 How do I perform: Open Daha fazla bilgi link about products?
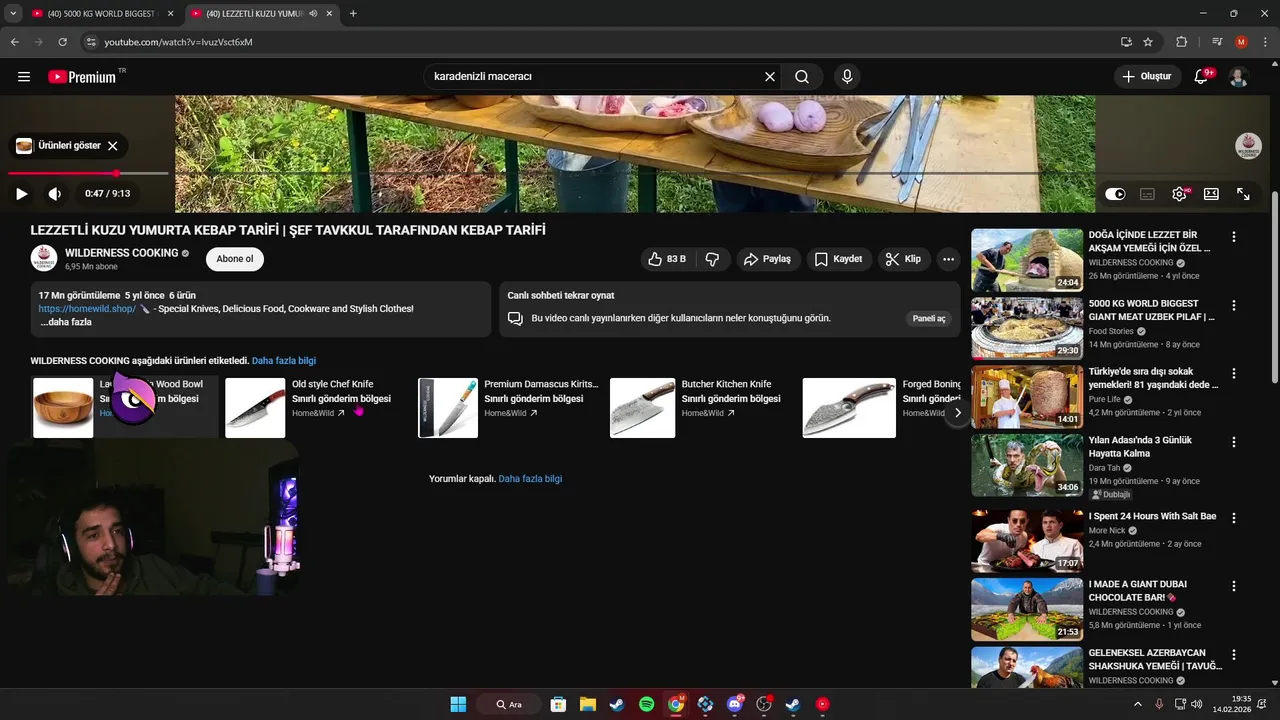tap(284, 360)
